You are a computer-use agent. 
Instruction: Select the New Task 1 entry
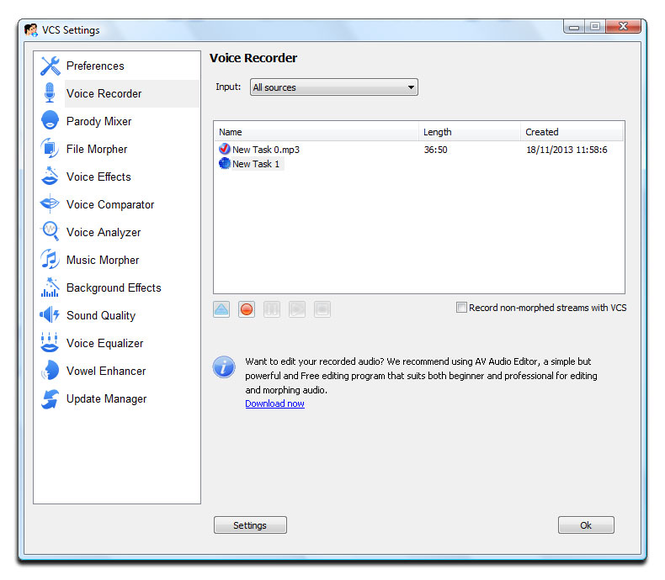(x=256, y=164)
